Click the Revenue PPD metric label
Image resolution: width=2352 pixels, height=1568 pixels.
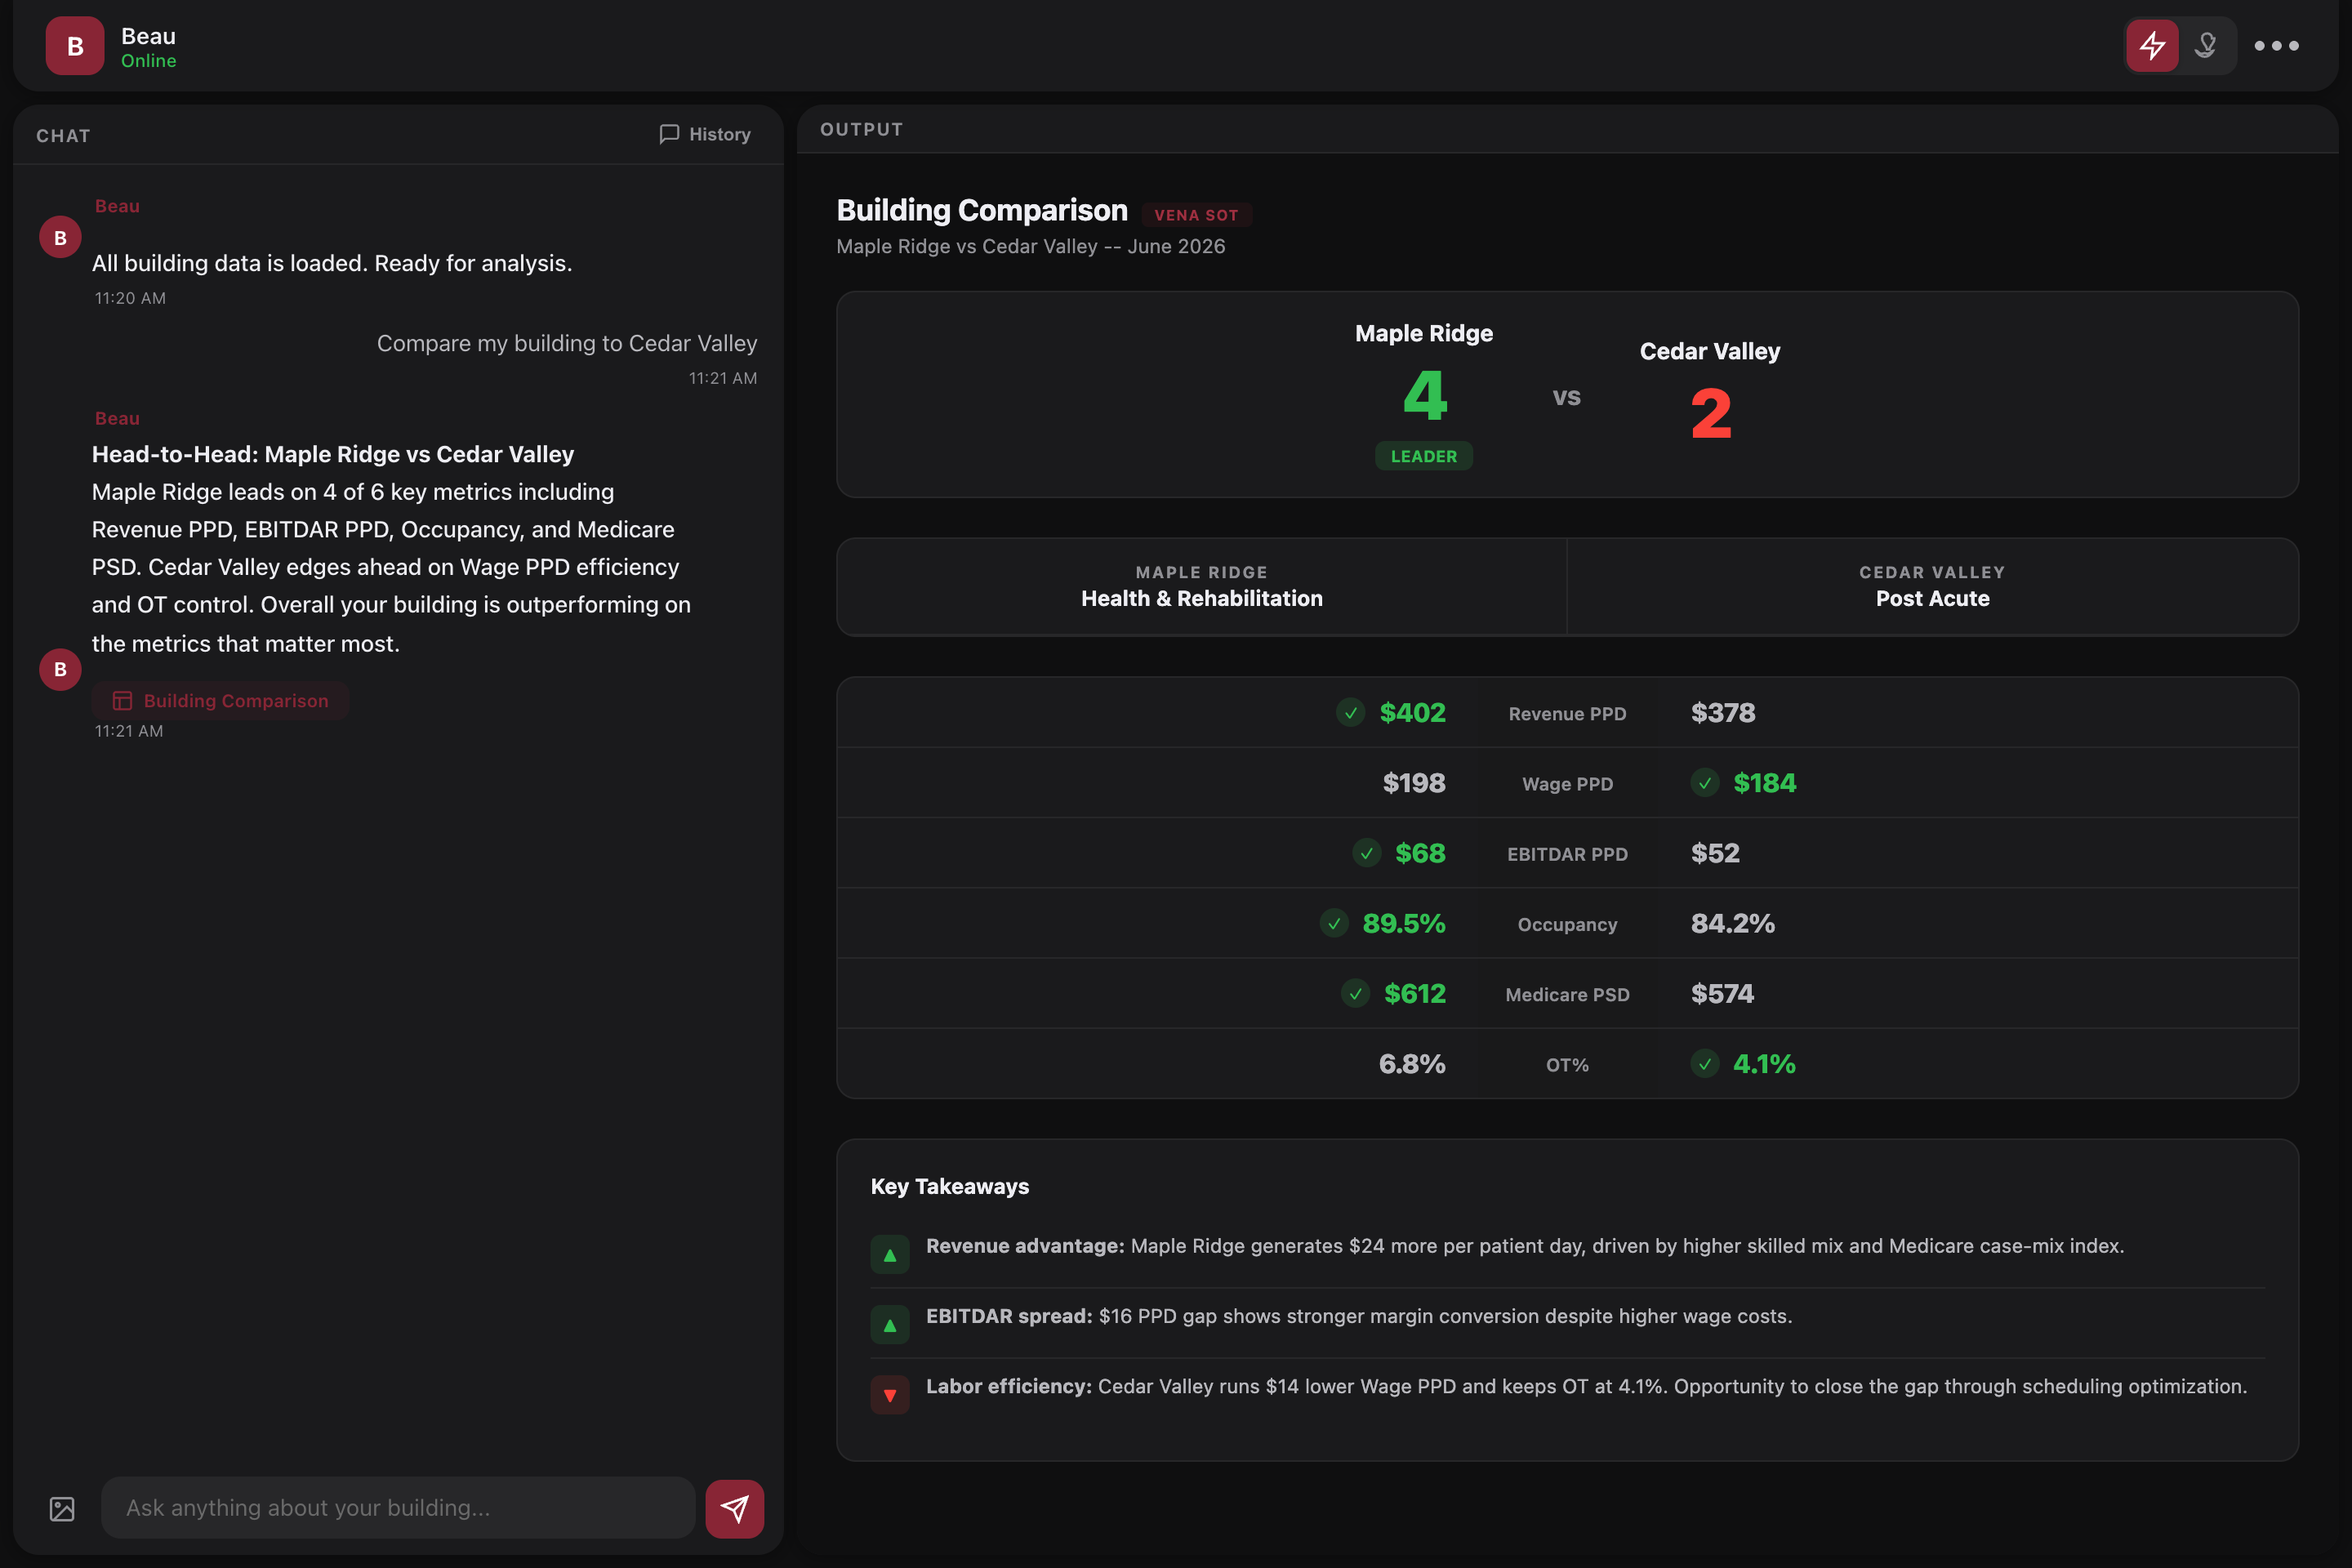[x=1567, y=714]
